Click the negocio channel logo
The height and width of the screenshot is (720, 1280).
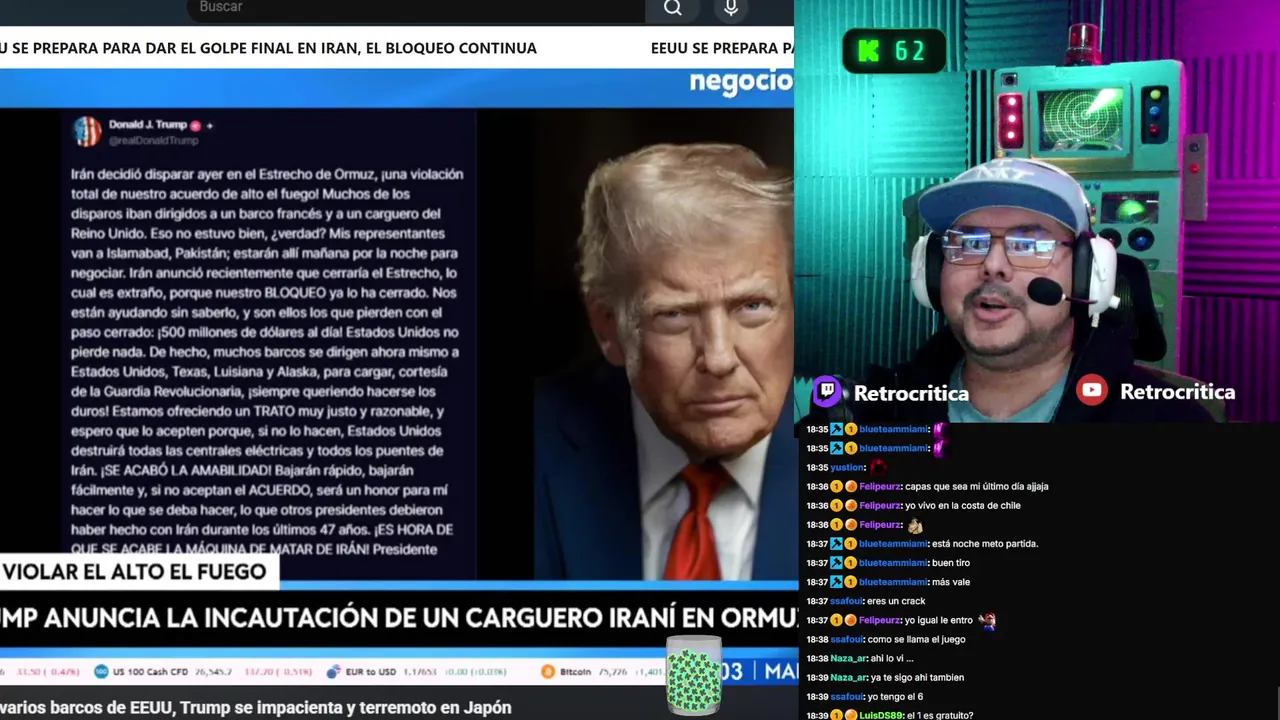click(741, 82)
